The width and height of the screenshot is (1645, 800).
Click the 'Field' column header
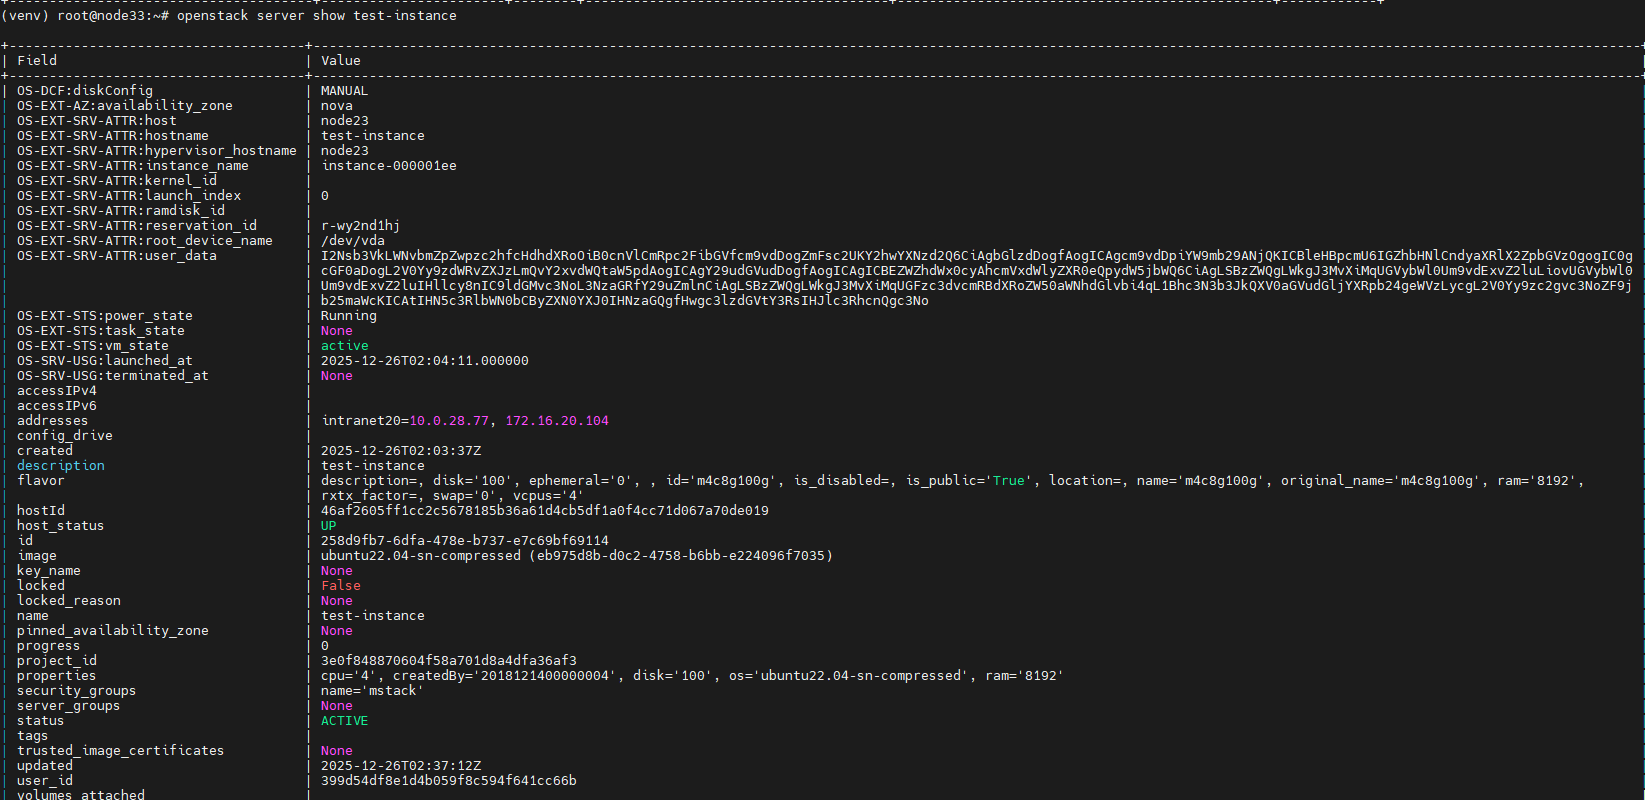[37, 61]
